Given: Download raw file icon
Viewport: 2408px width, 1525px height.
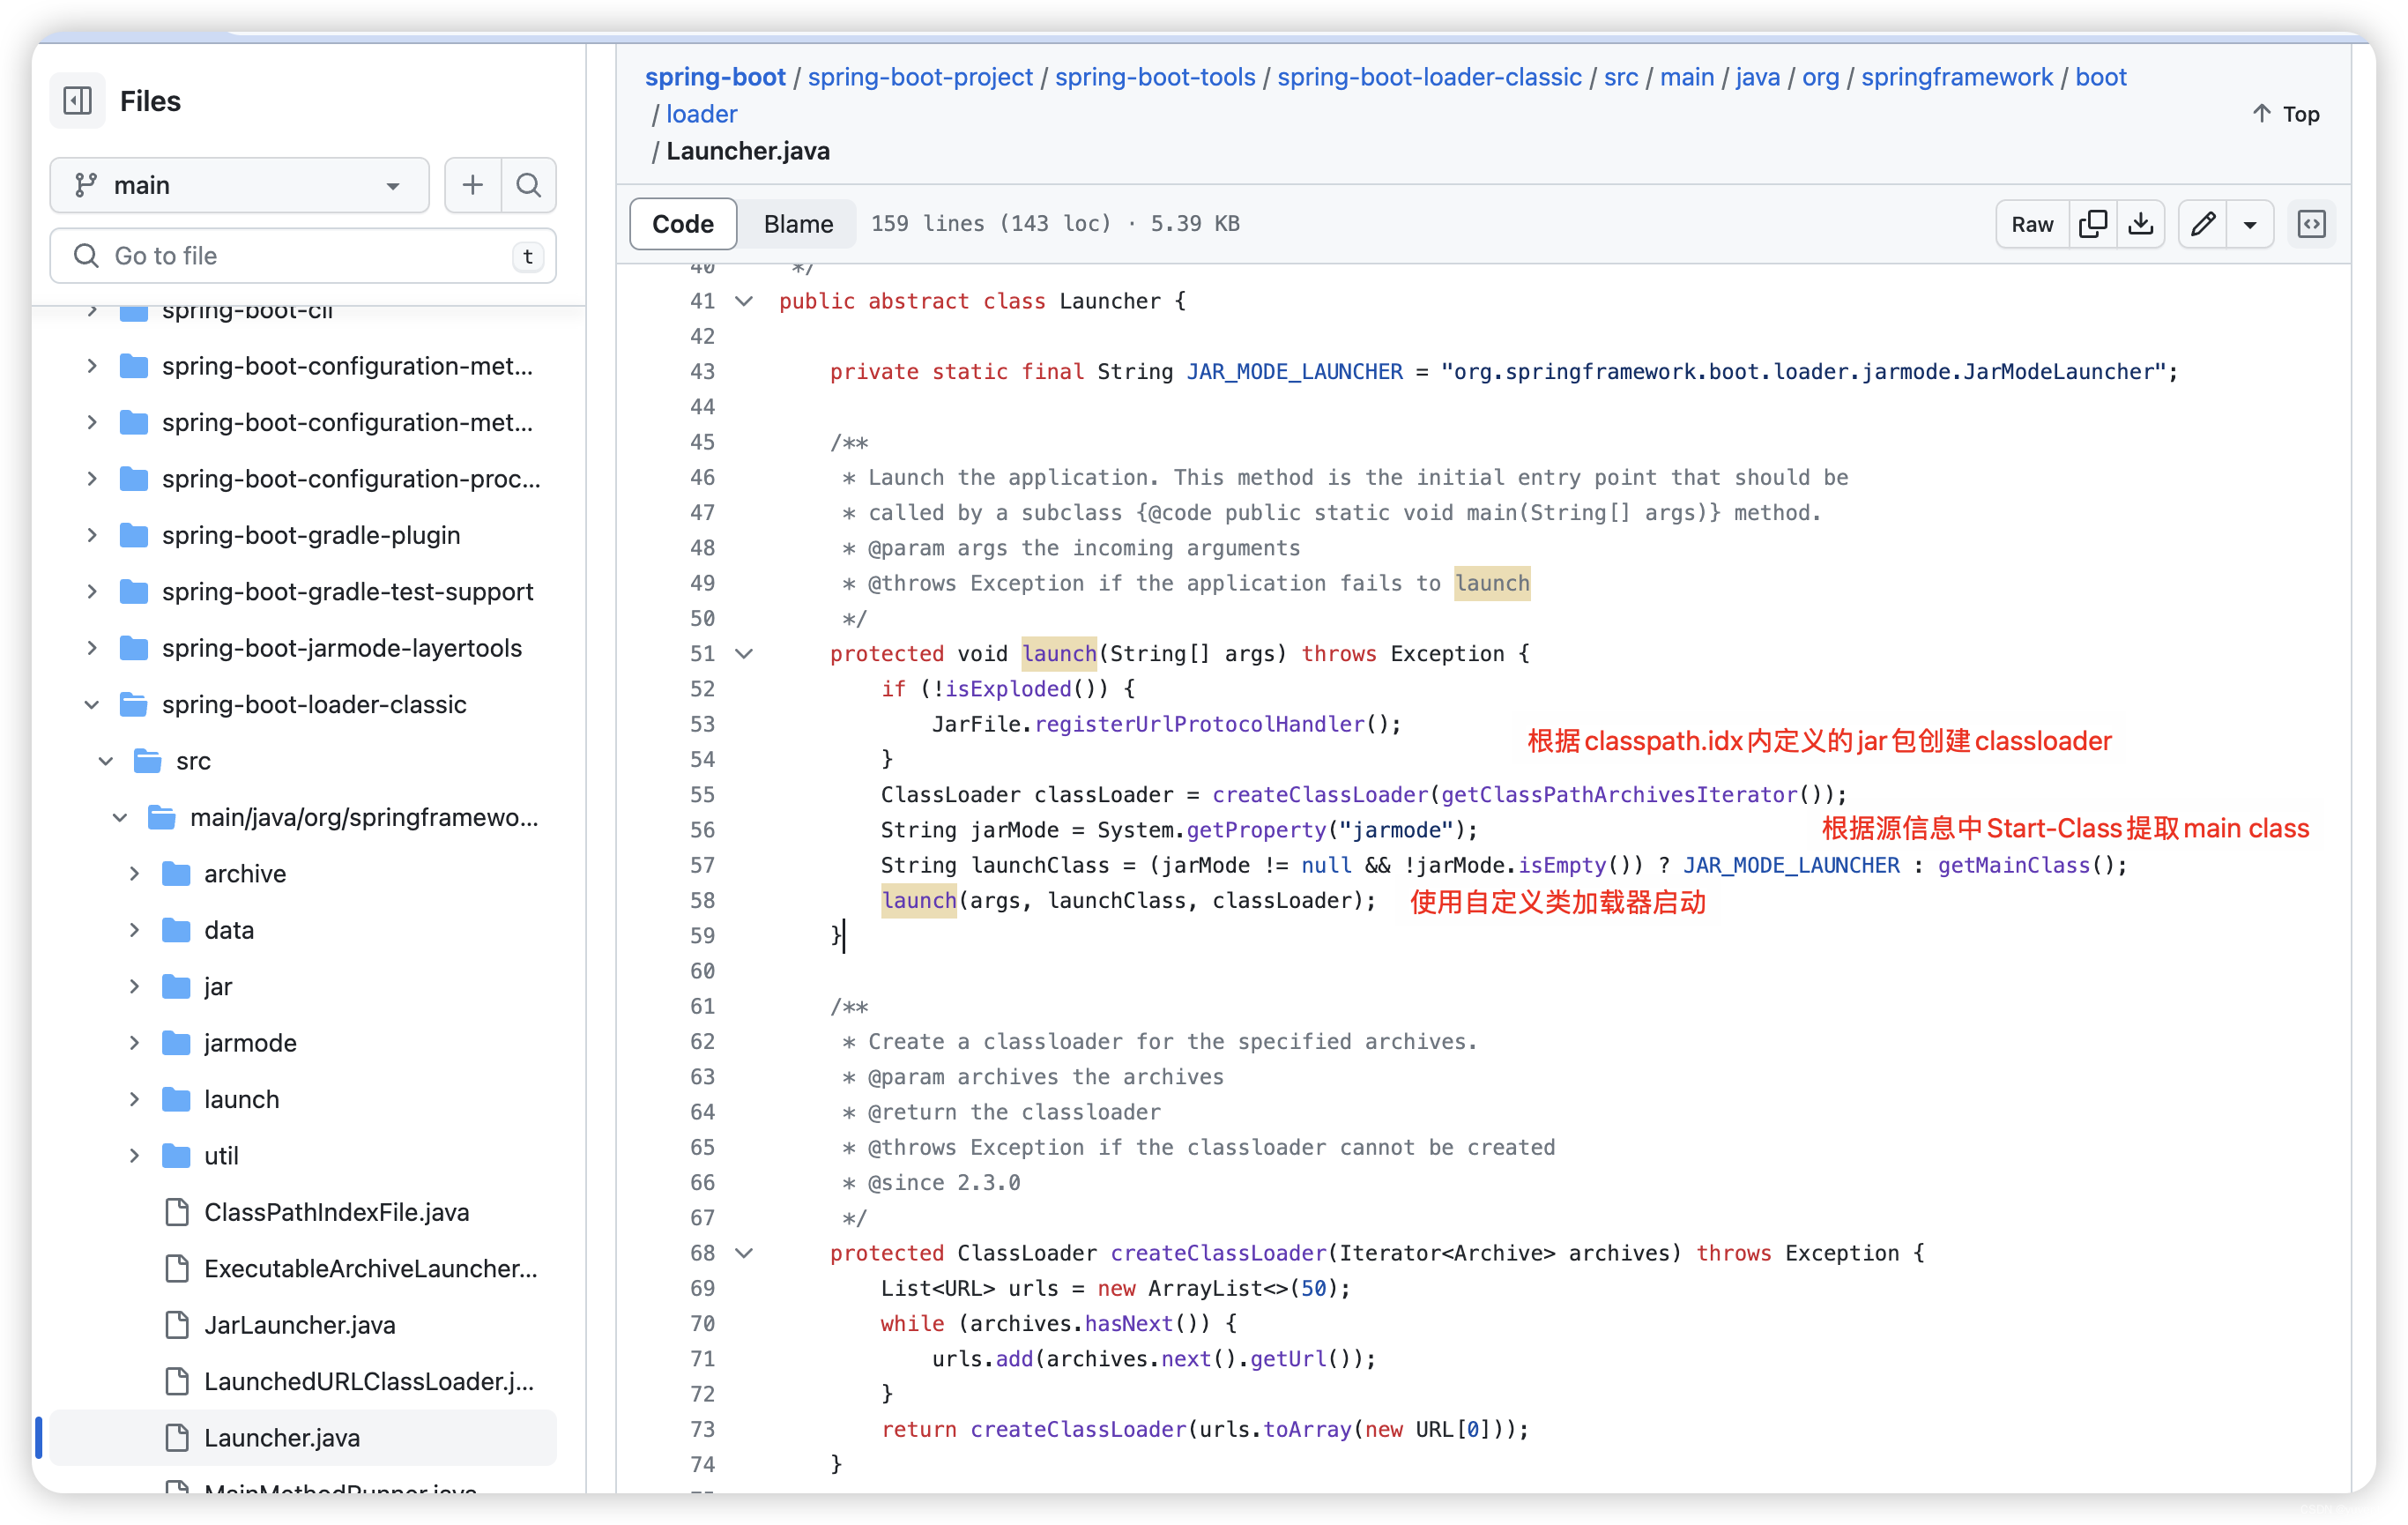Looking at the screenshot, I should pyautogui.click(x=2140, y=224).
